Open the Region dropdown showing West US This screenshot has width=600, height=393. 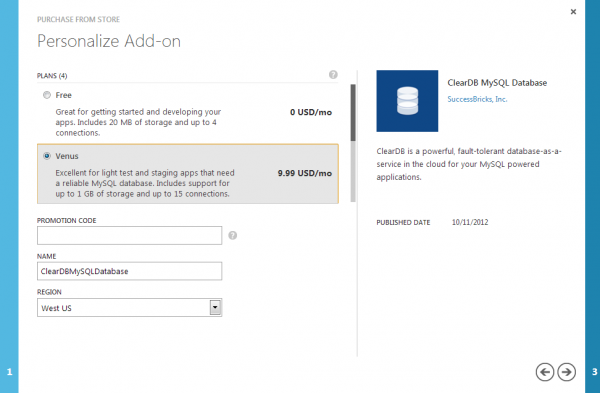point(129,308)
